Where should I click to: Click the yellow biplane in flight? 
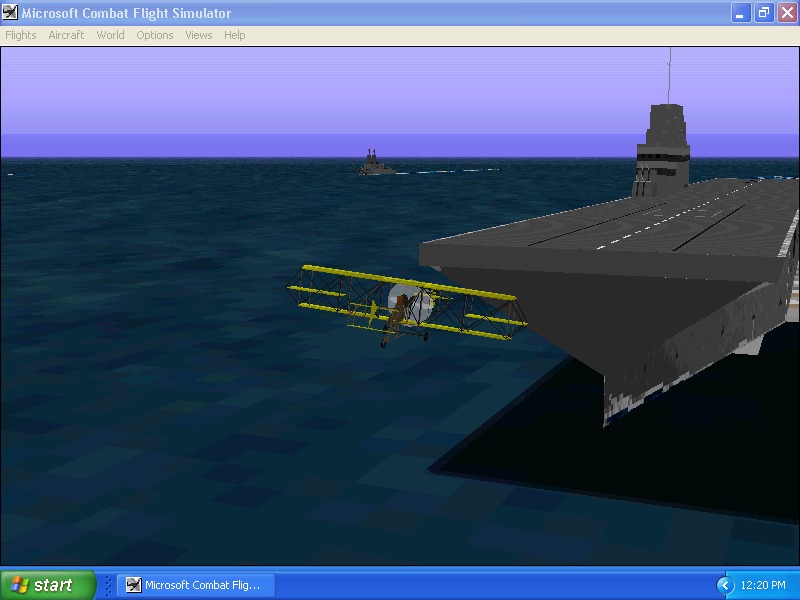pos(406,305)
